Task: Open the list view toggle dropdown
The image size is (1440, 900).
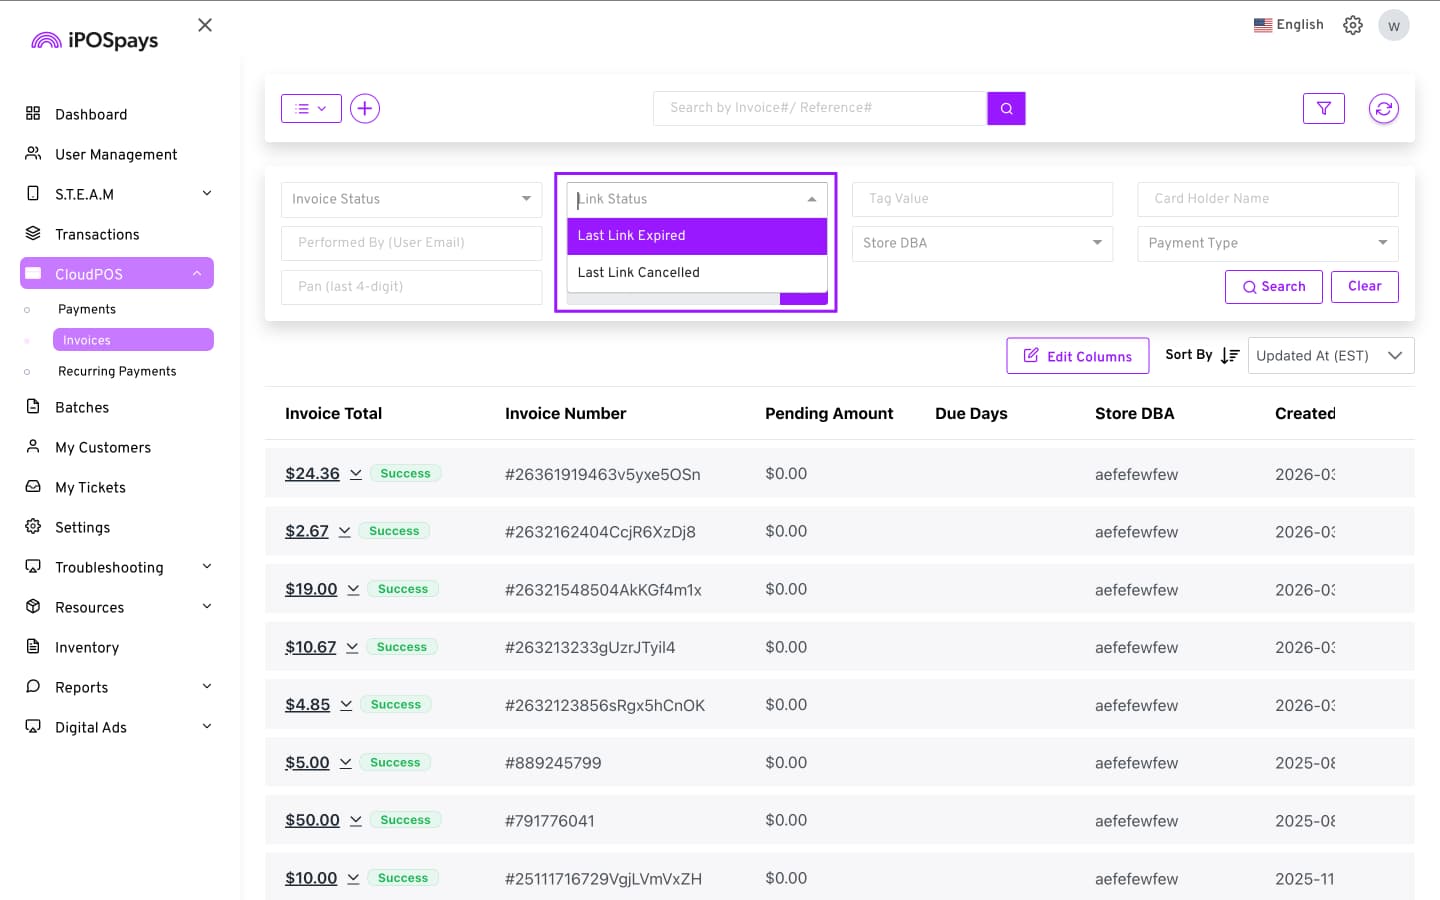Action: 311,108
